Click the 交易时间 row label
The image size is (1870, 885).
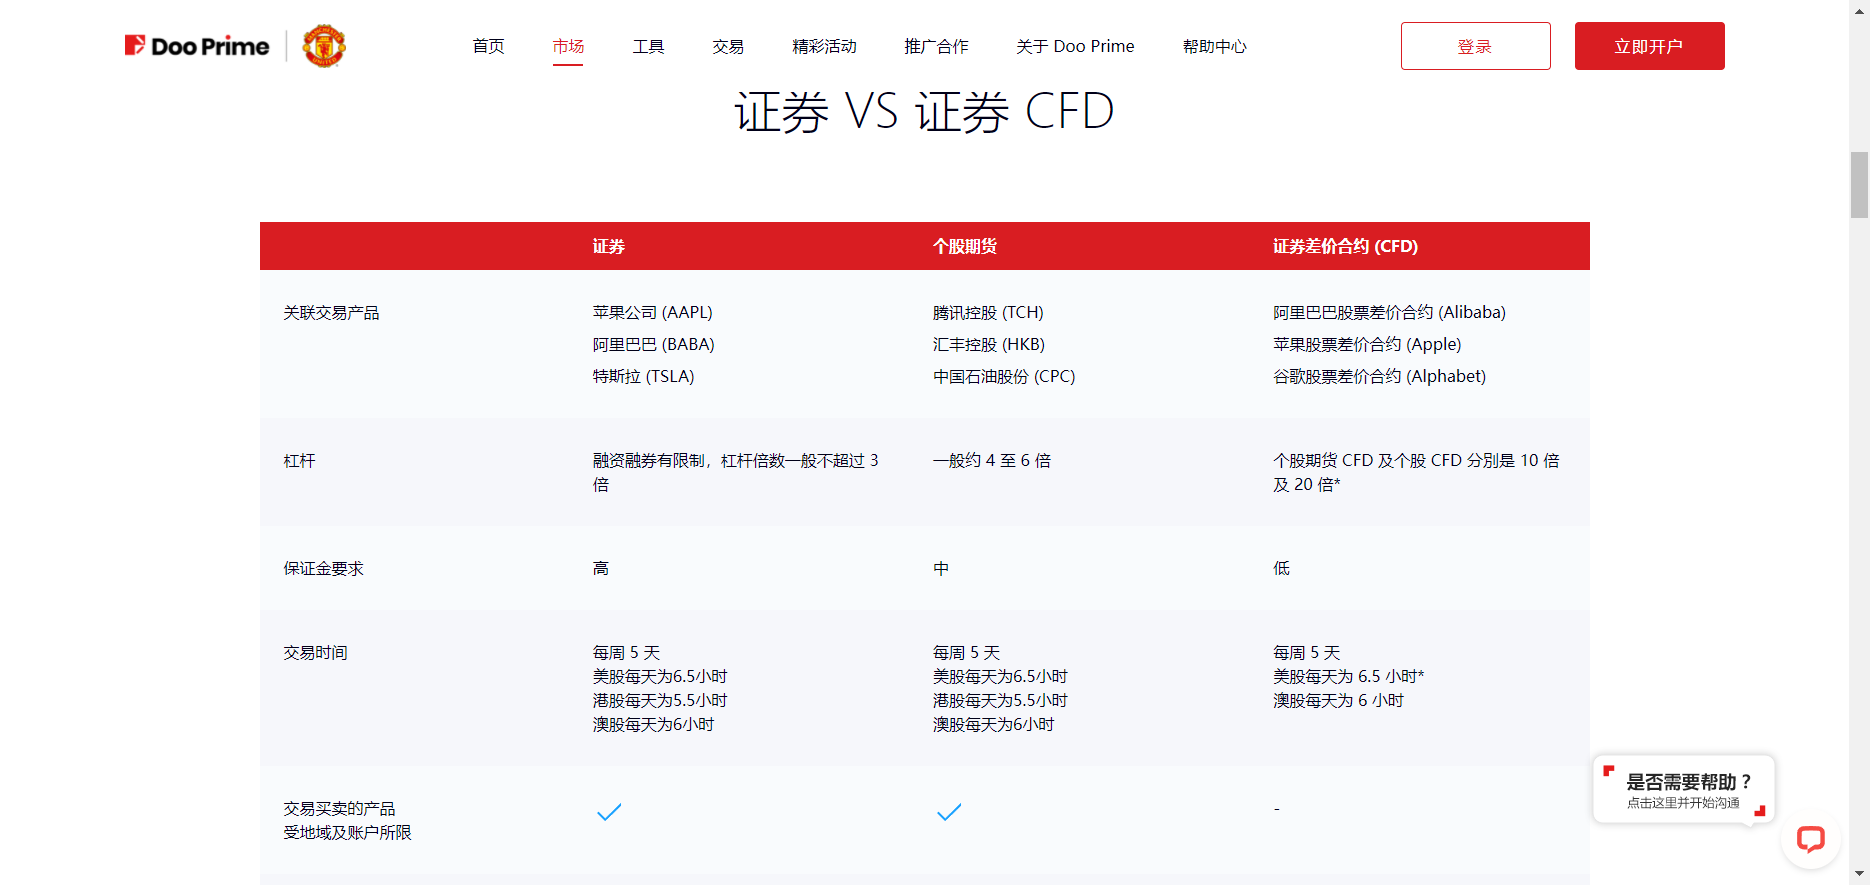click(315, 653)
